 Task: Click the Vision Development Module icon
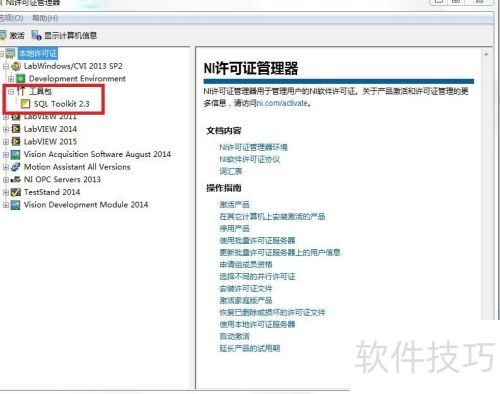(16, 205)
